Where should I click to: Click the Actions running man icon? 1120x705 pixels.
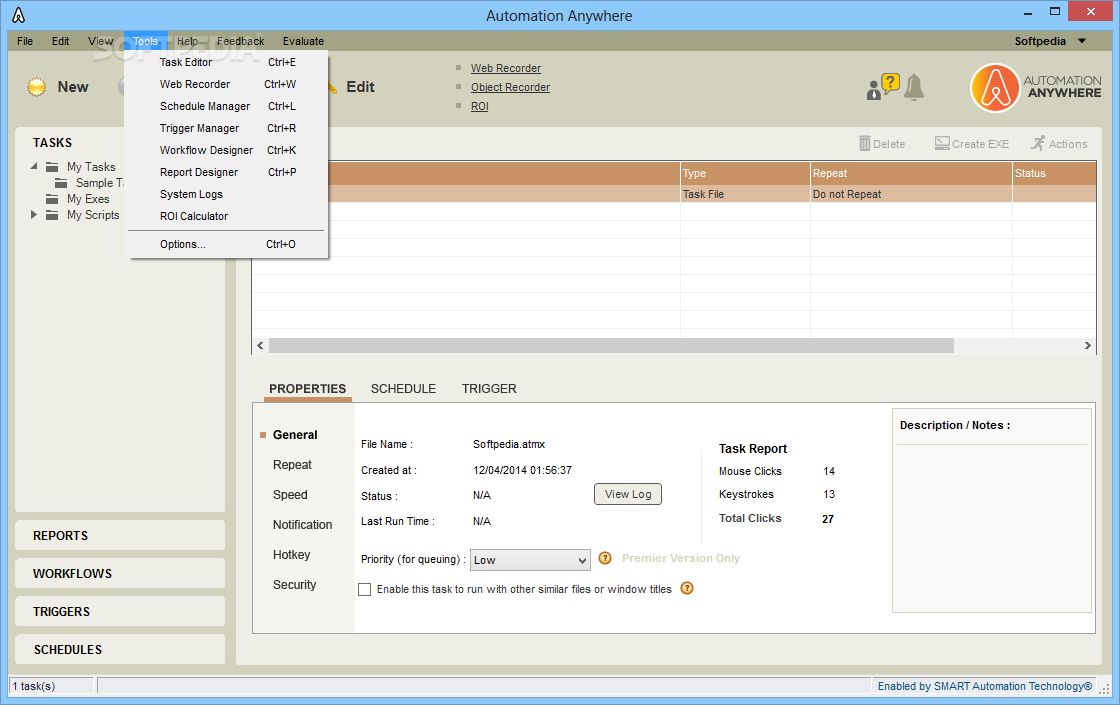coord(1038,144)
